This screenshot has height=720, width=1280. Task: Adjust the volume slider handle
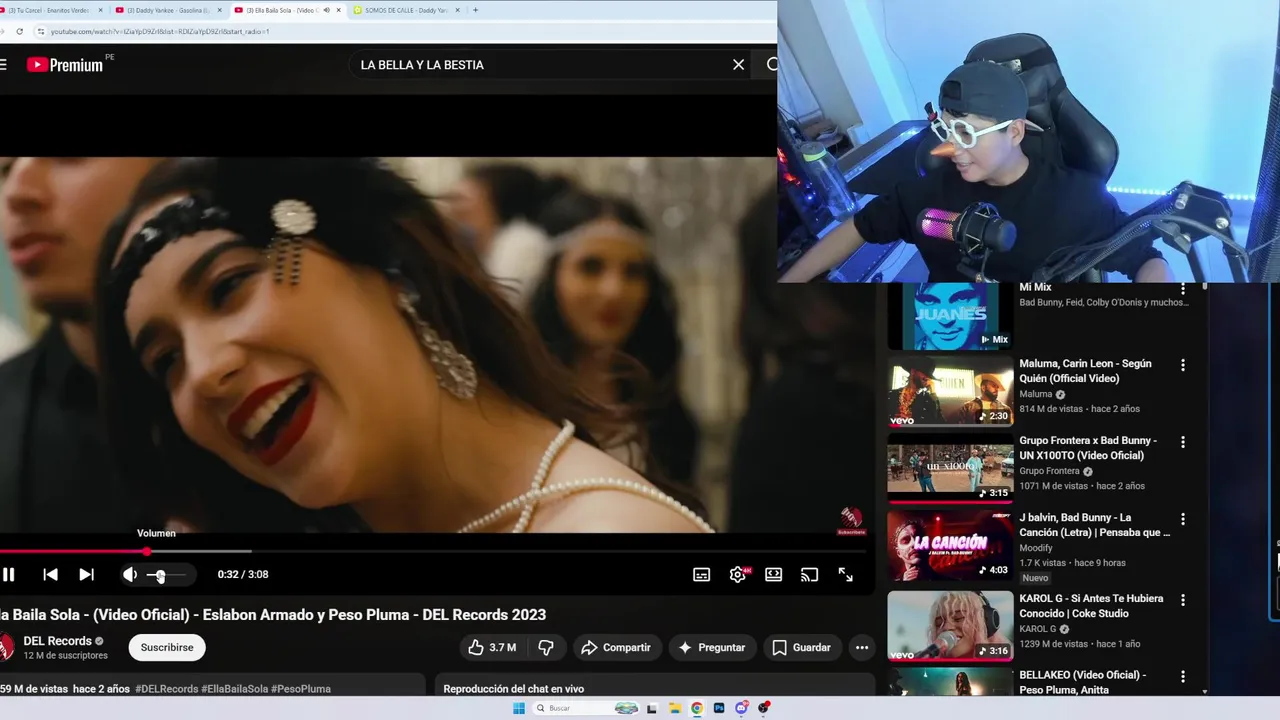tap(160, 575)
